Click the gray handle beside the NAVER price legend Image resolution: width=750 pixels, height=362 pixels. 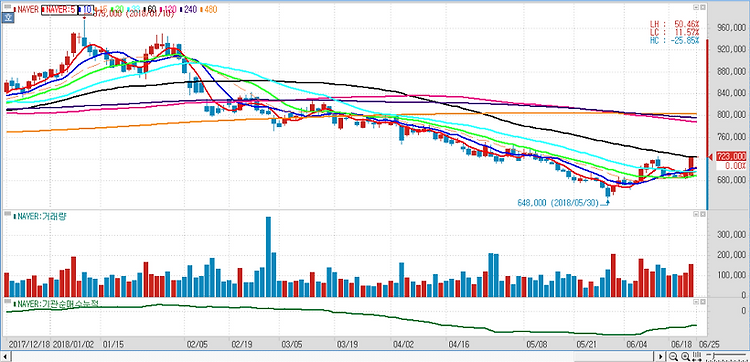point(7,7)
